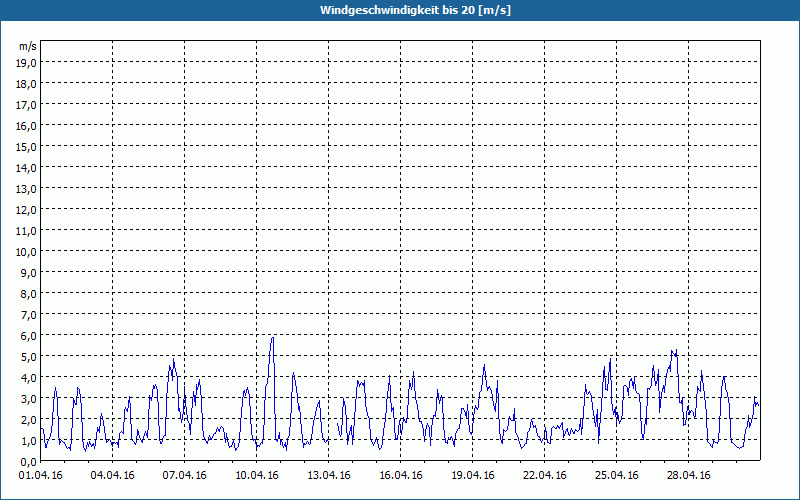This screenshot has height=500, width=800.
Task: Select the 5,0 y-axis label
Action: pos(30,357)
